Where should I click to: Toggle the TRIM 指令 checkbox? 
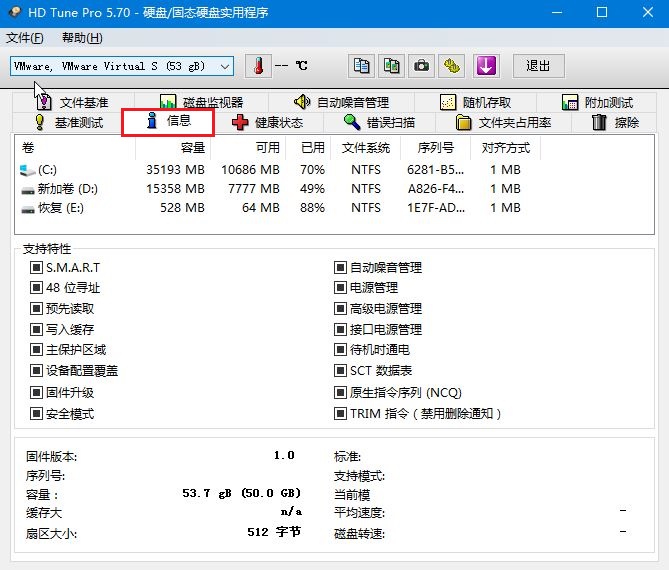coord(340,413)
